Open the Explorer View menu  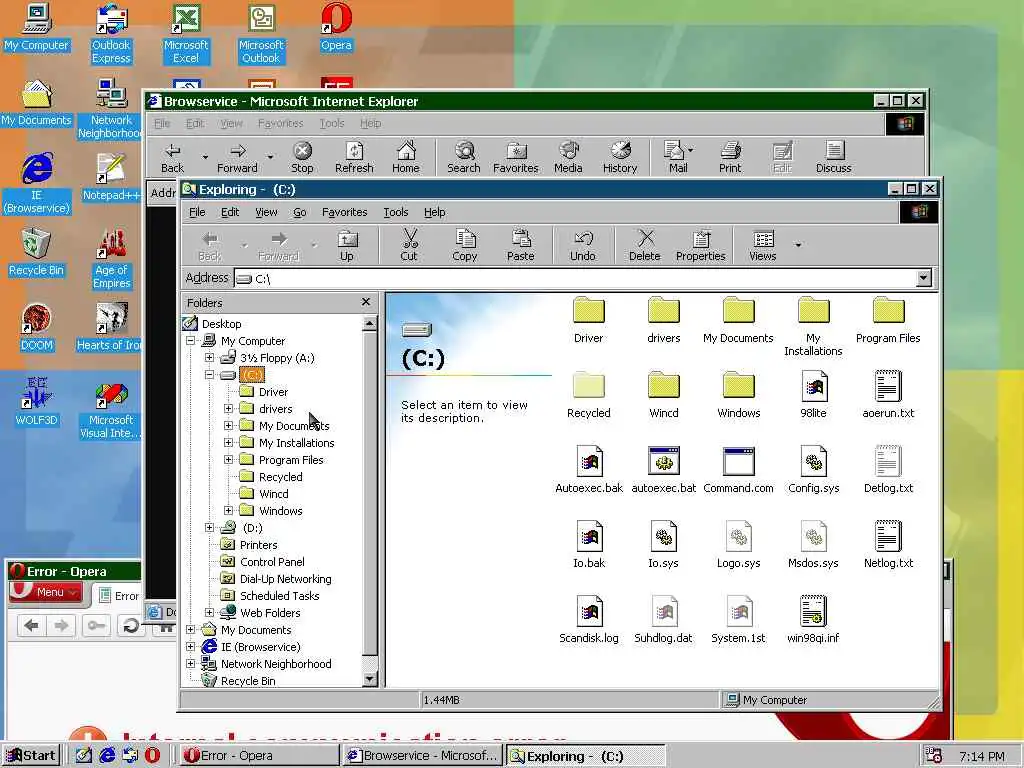(266, 212)
